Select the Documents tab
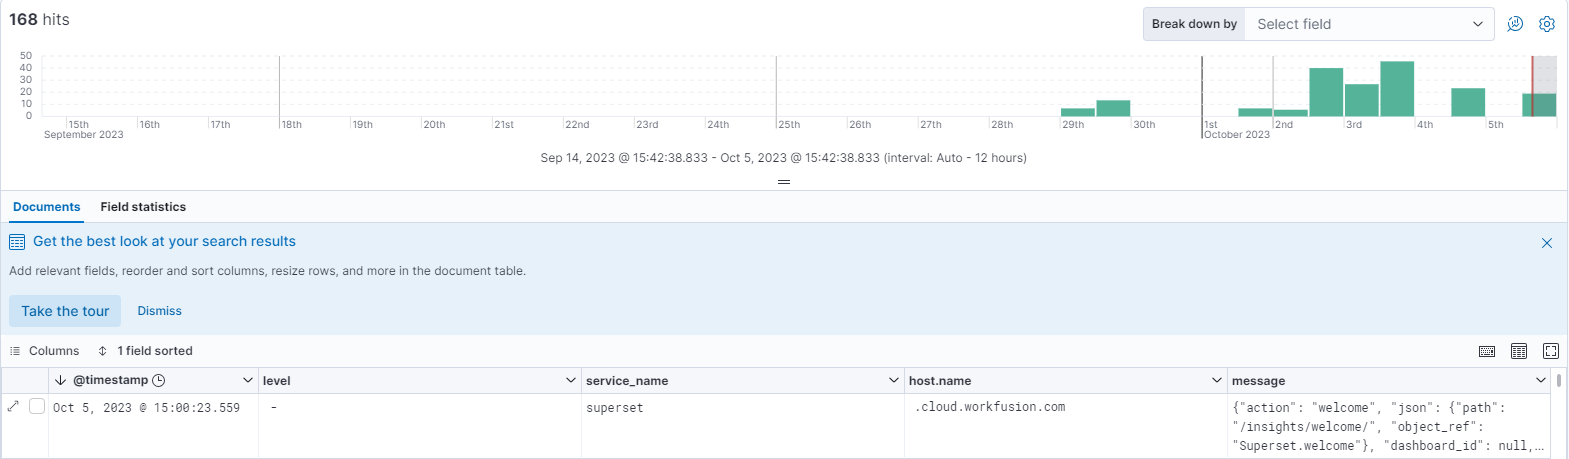 47,207
